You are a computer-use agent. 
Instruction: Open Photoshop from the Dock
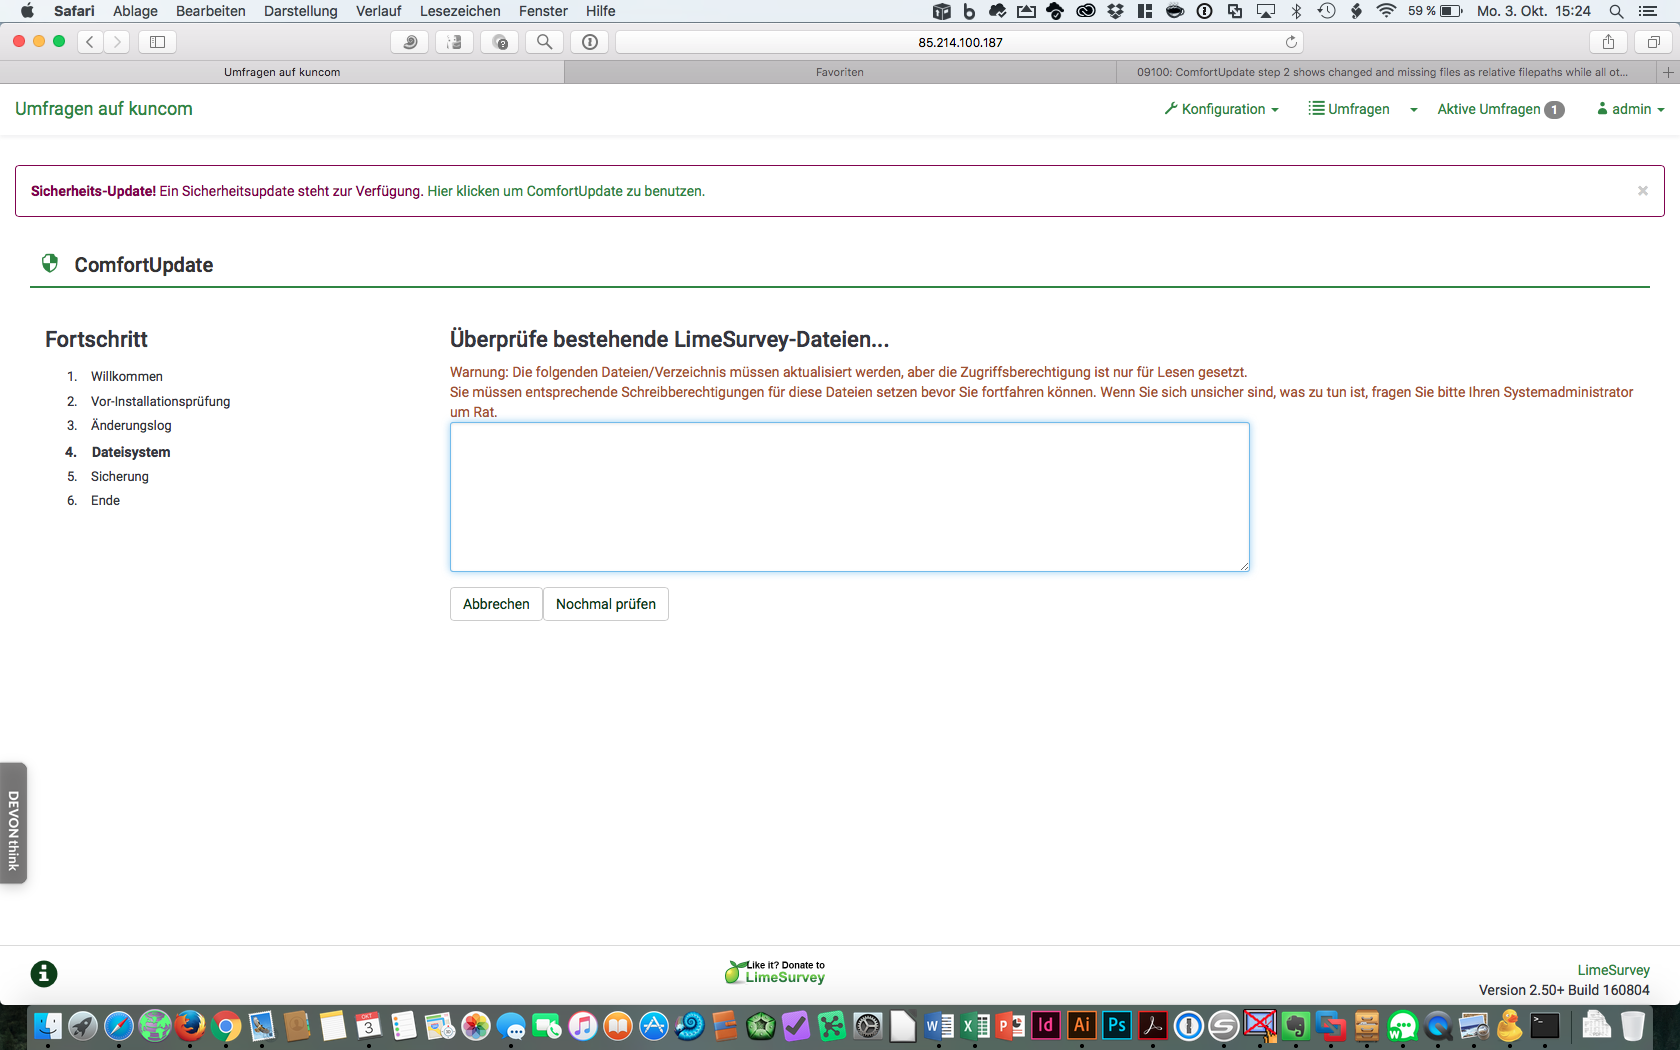tap(1117, 1026)
